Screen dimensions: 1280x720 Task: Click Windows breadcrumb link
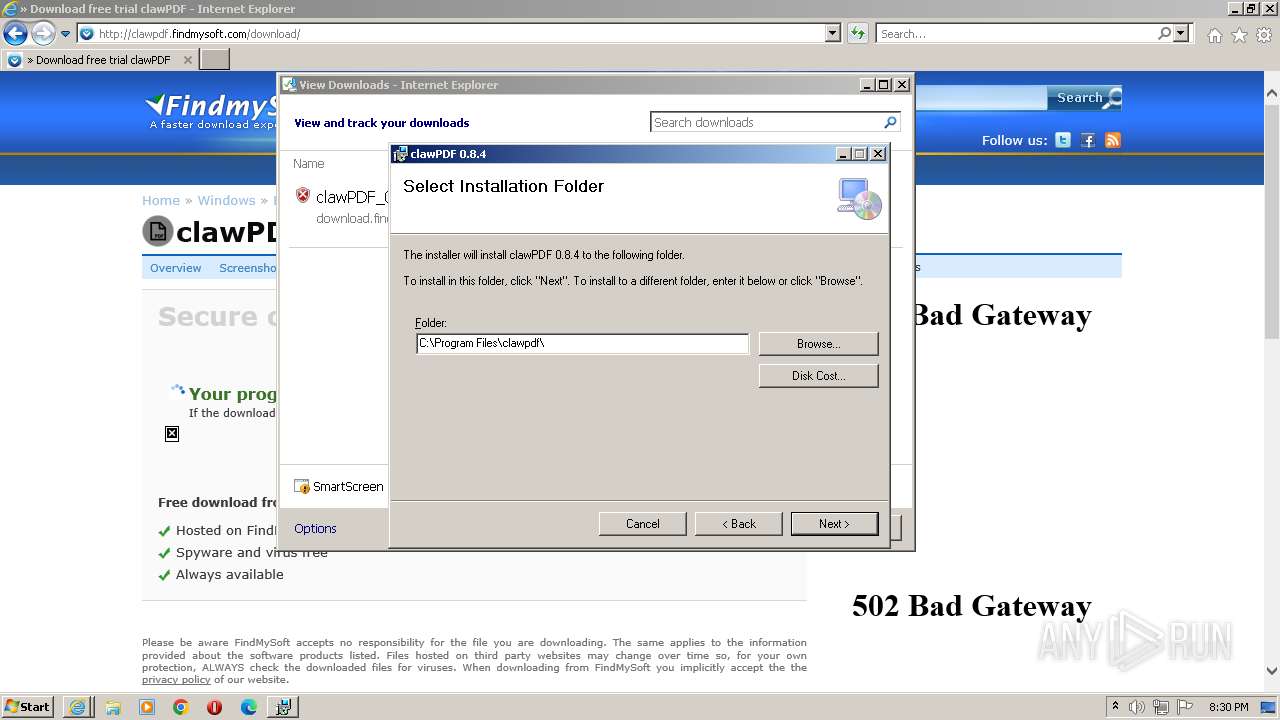[x=226, y=200]
